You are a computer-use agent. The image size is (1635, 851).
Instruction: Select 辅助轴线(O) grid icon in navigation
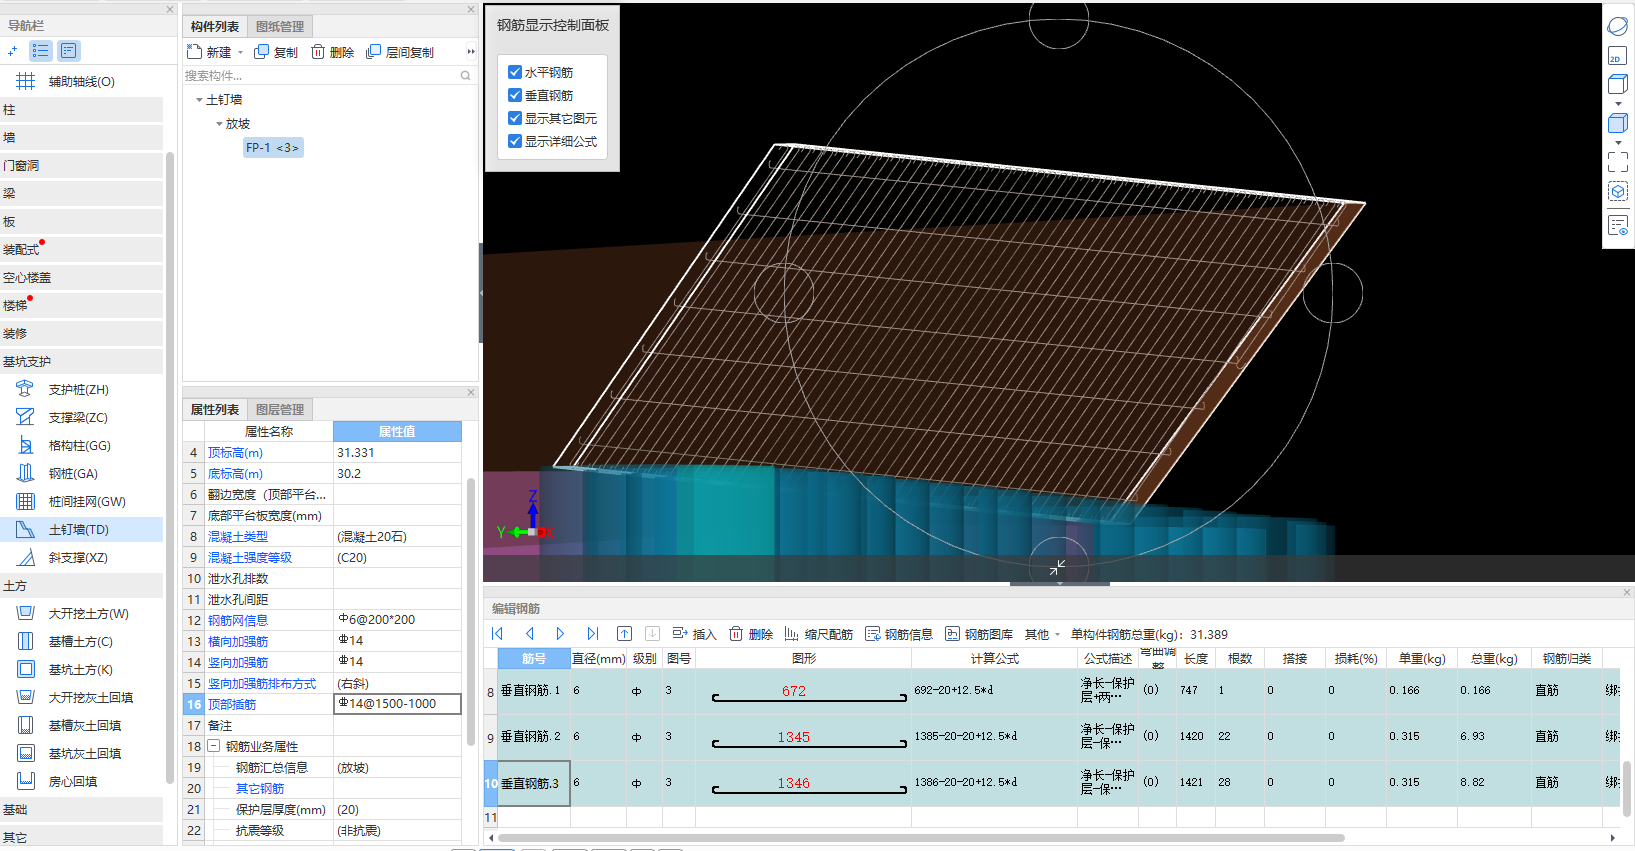25,81
